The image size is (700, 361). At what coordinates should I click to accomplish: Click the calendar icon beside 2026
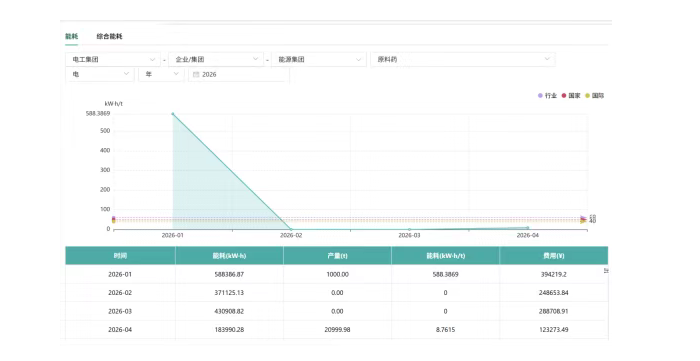point(196,75)
